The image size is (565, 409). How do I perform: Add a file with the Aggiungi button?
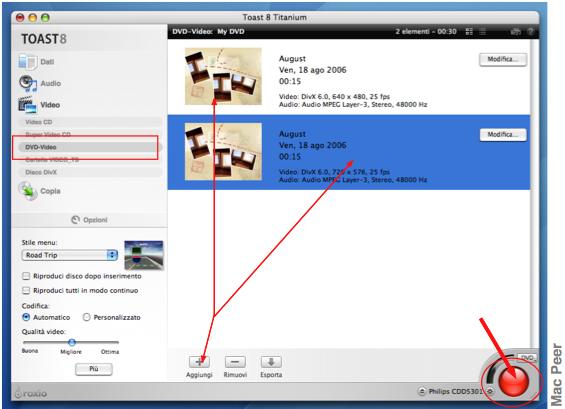199,362
